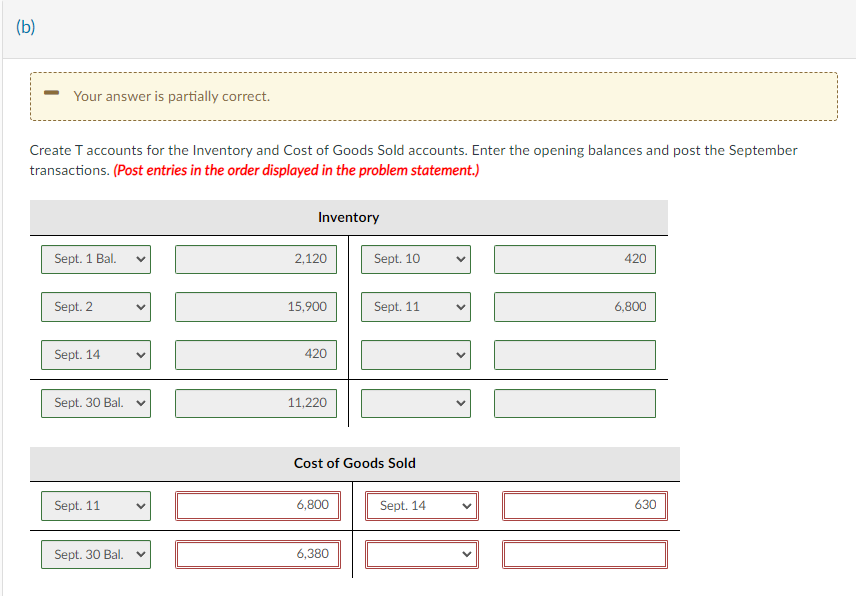Open the Sept. 14 dropdown under Cost of Goods Sold
Viewport: 856px width, 596px height.
(x=421, y=505)
